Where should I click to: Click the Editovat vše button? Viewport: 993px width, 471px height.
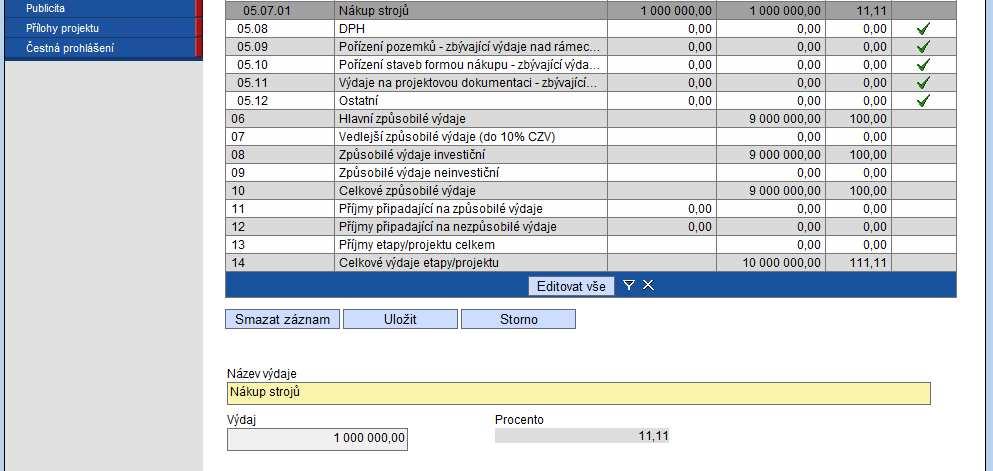tap(571, 286)
